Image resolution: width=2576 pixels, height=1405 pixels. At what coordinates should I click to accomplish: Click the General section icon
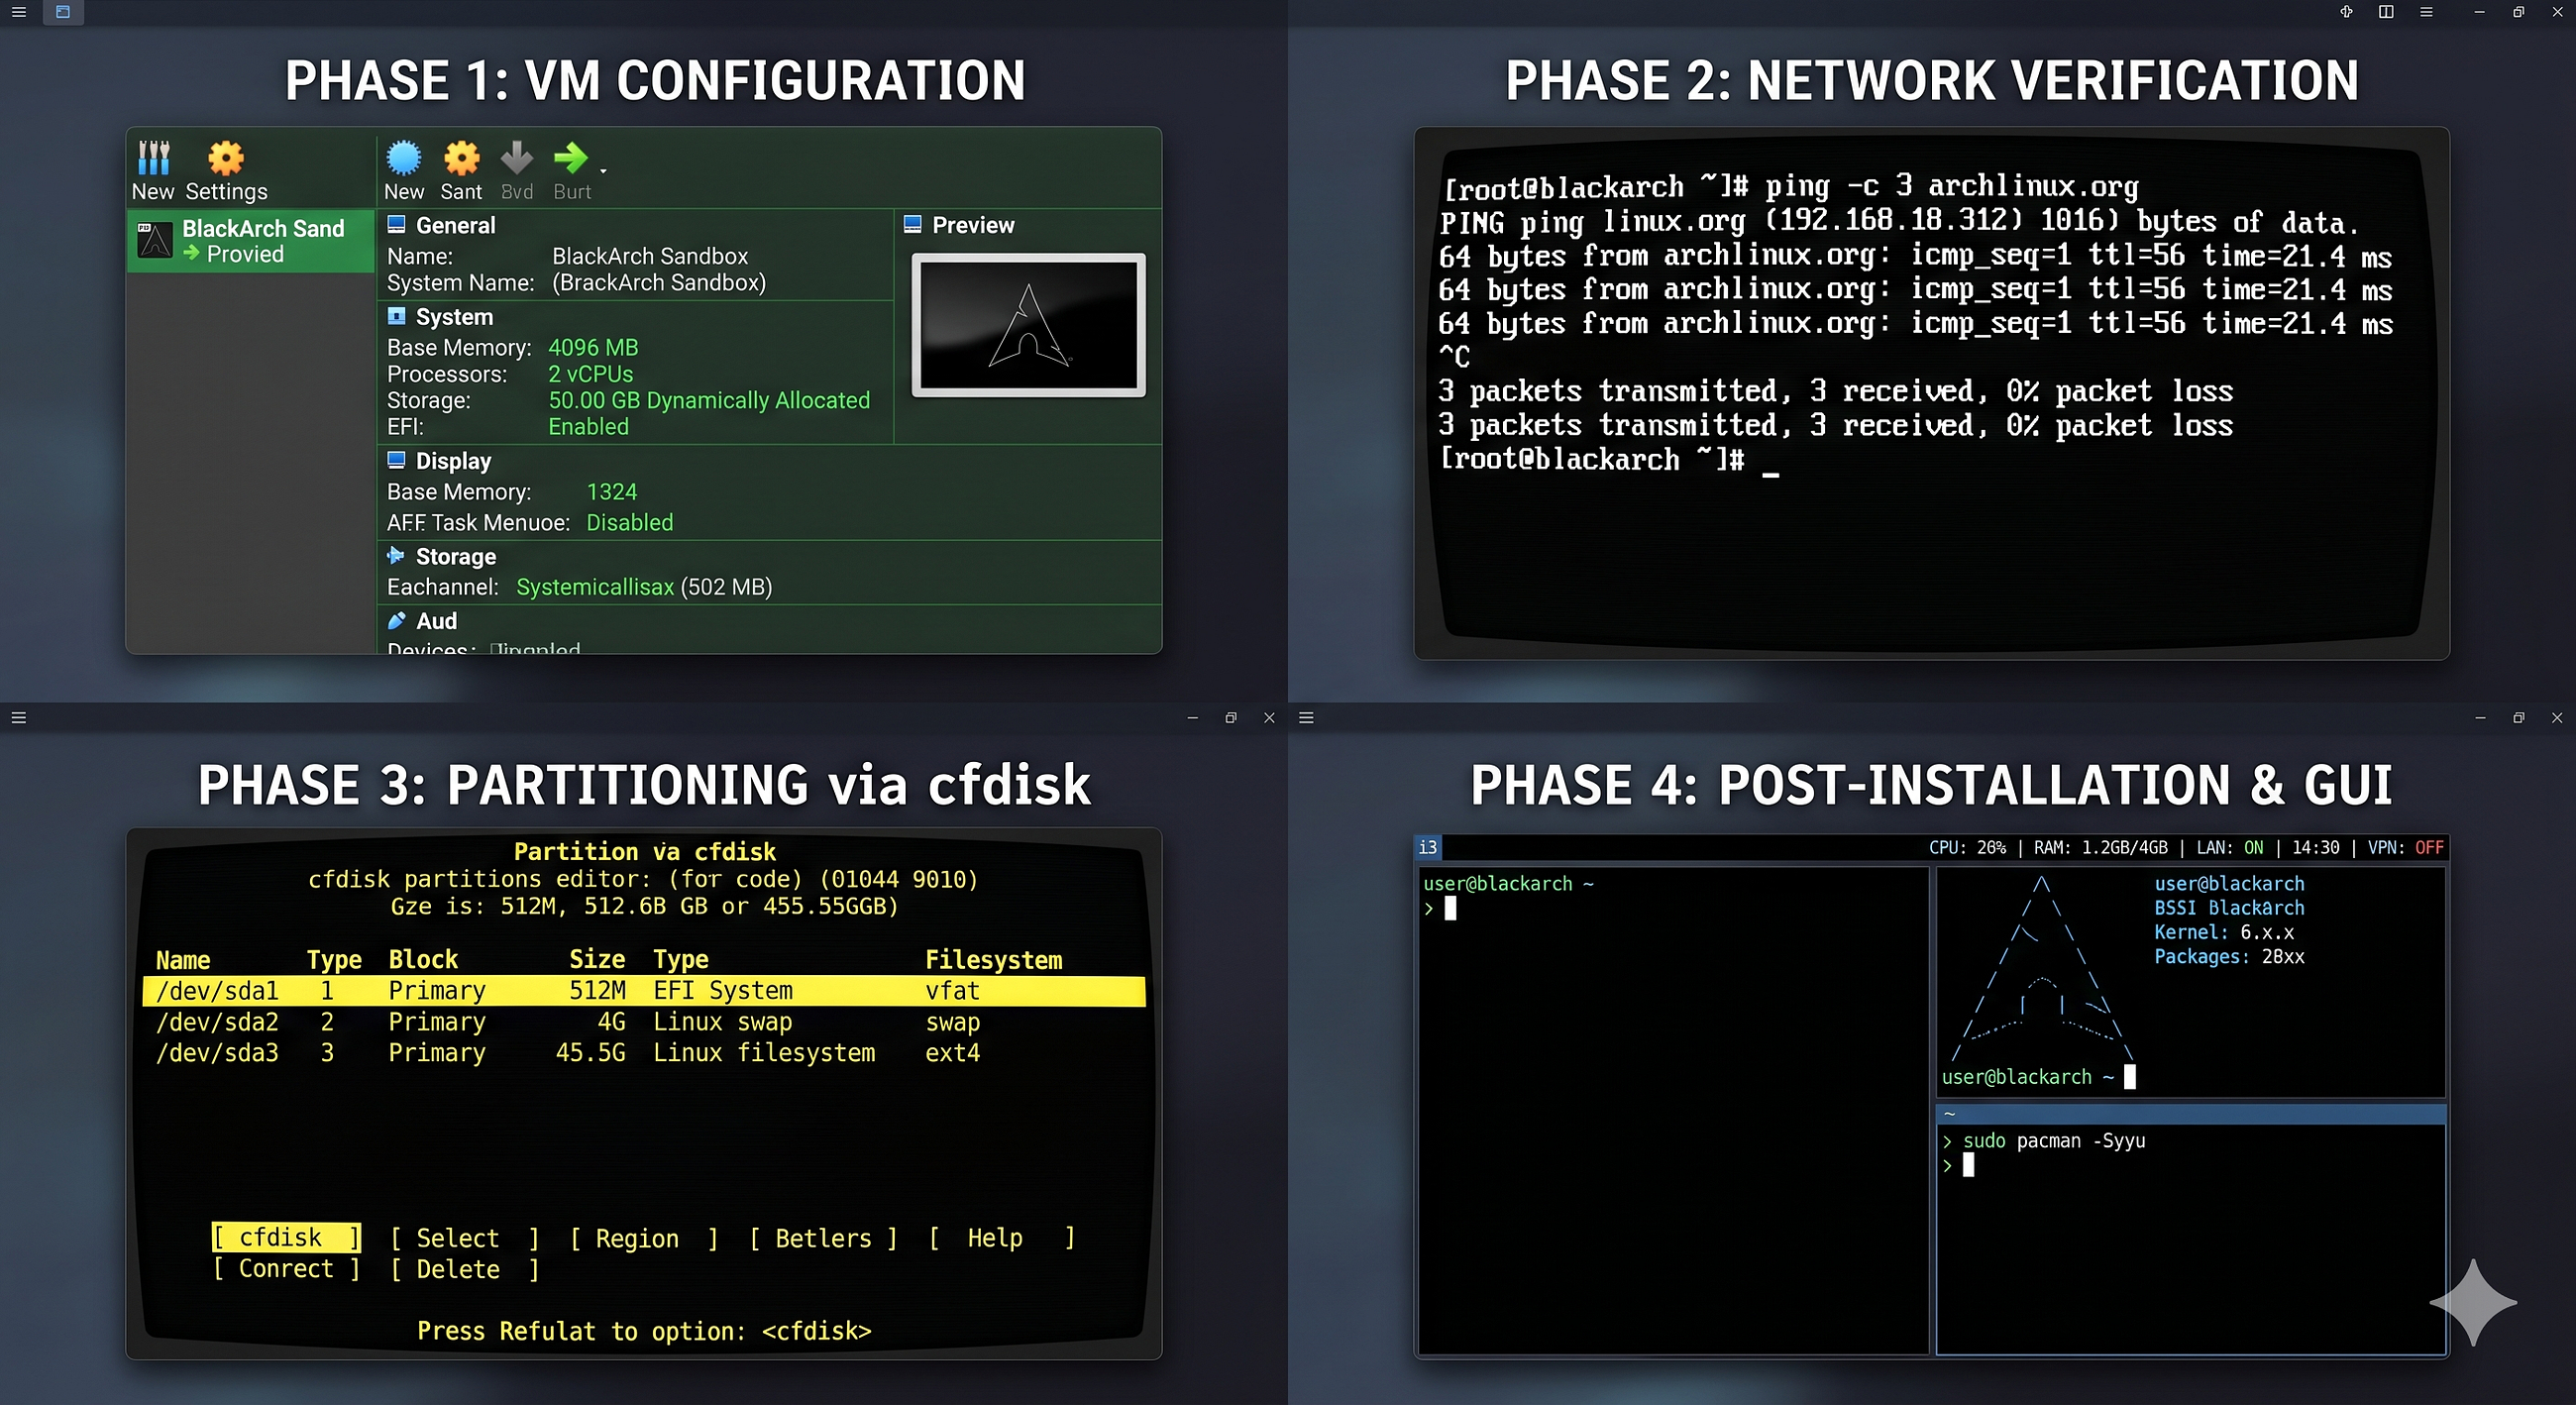click(396, 224)
